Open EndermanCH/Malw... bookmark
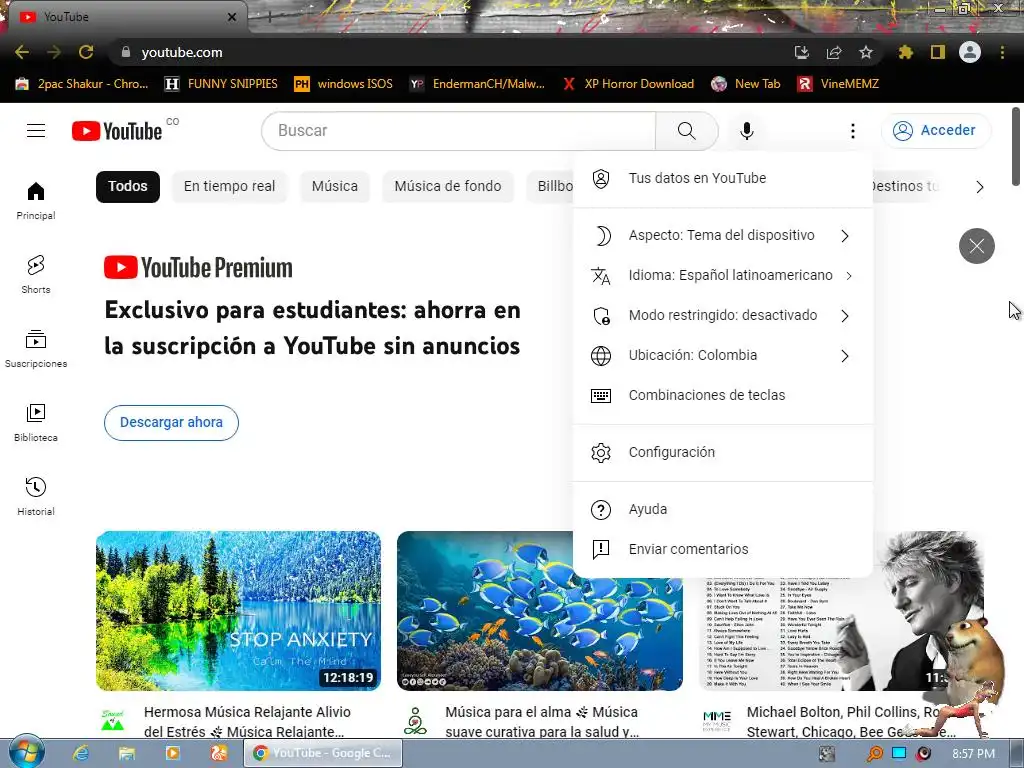 [477, 84]
